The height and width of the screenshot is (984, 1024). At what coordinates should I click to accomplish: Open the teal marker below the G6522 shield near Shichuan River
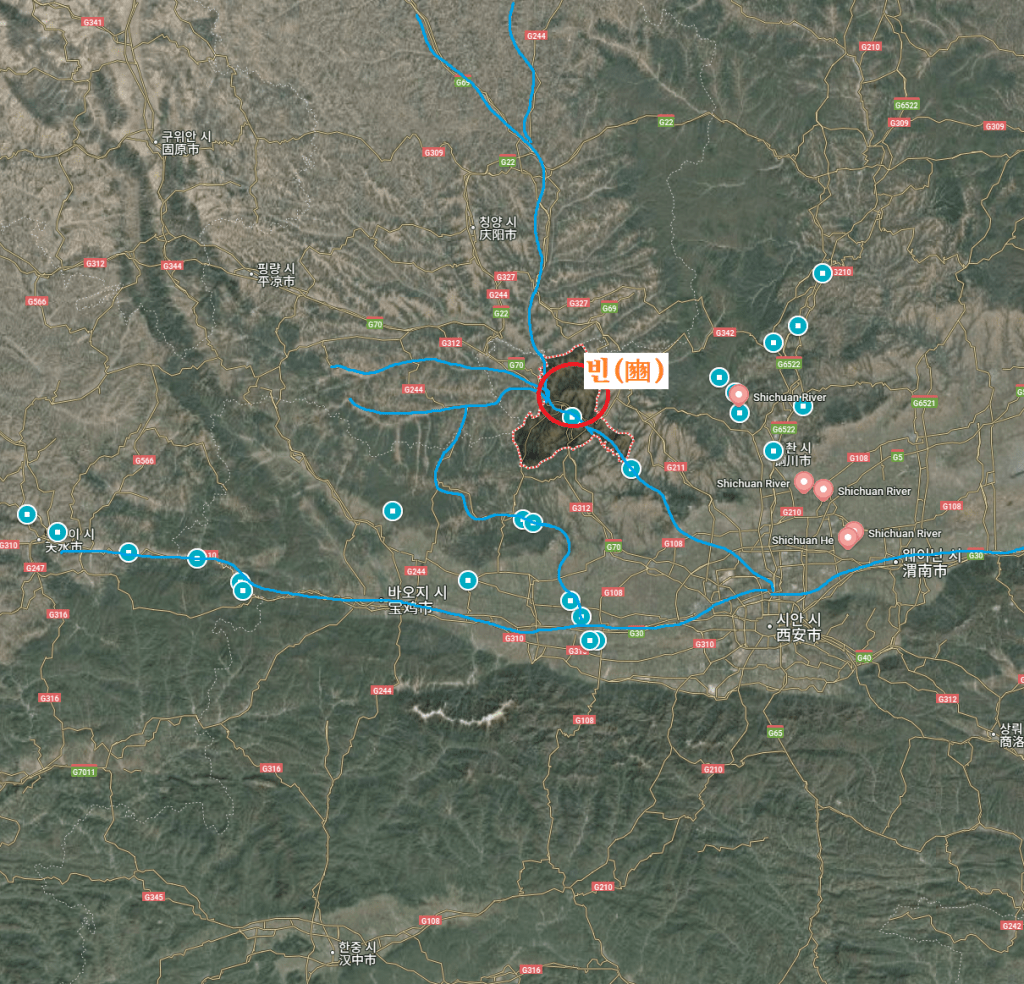click(803, 407)
